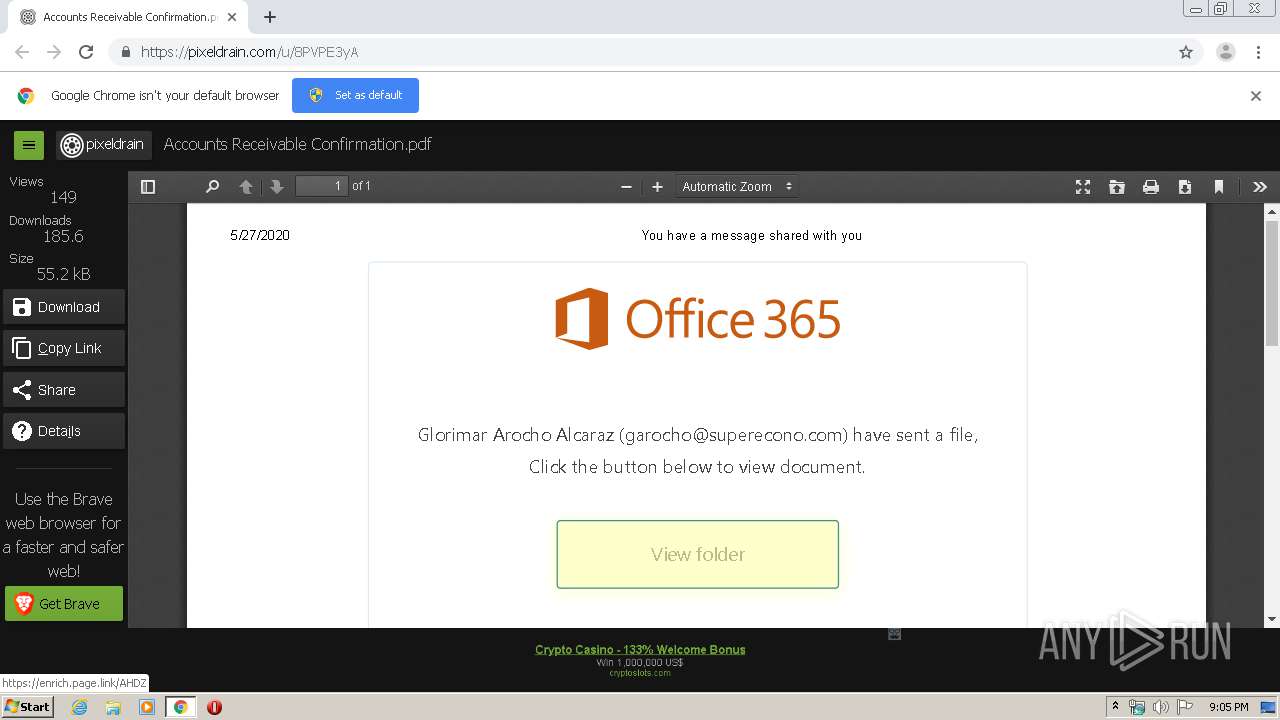
Task: Switch PDF to presentation mode
Action: coord(1083,187)
